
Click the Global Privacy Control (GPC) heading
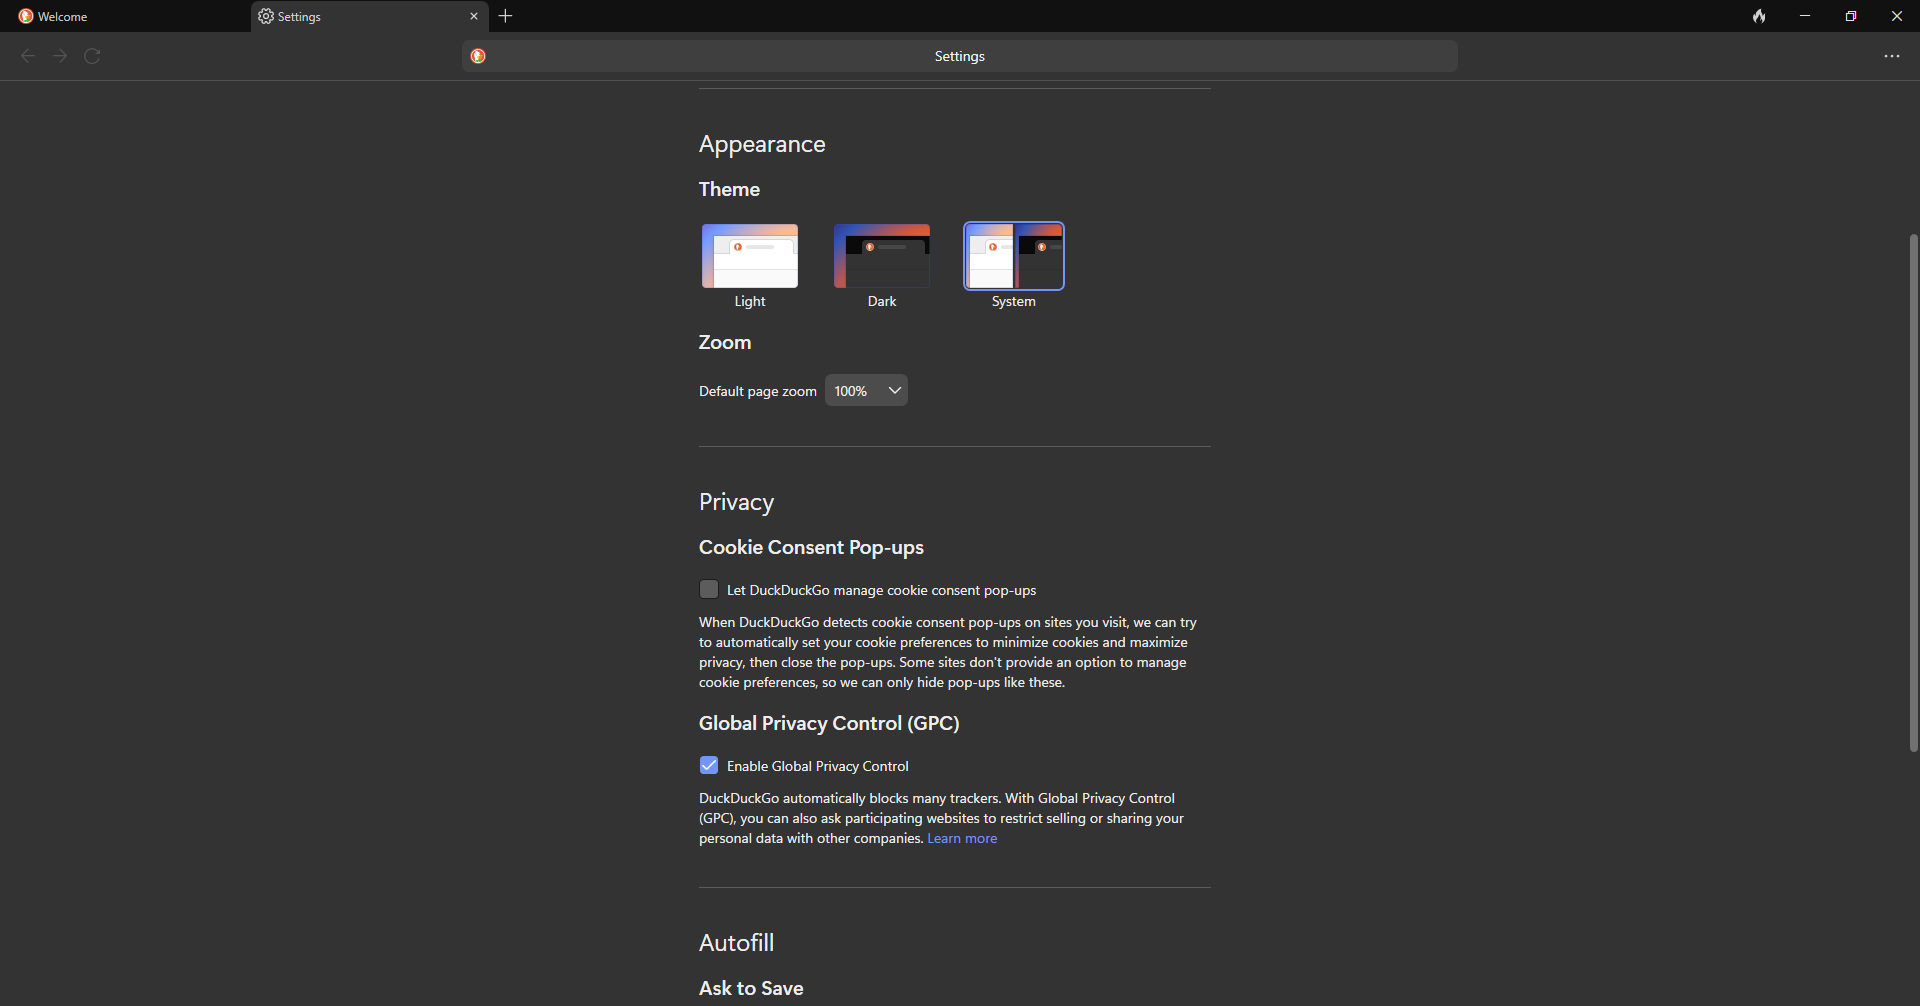[829, 724]
